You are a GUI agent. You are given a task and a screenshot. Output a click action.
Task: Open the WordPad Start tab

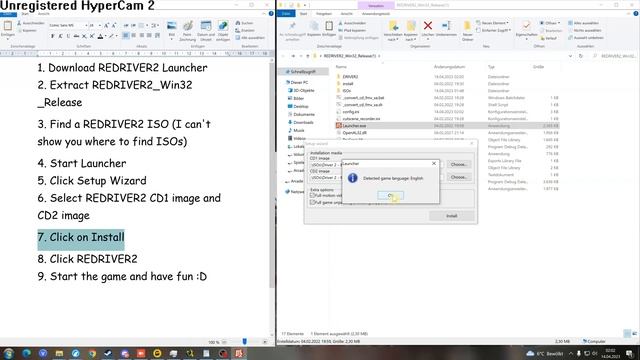pos(25,14)
